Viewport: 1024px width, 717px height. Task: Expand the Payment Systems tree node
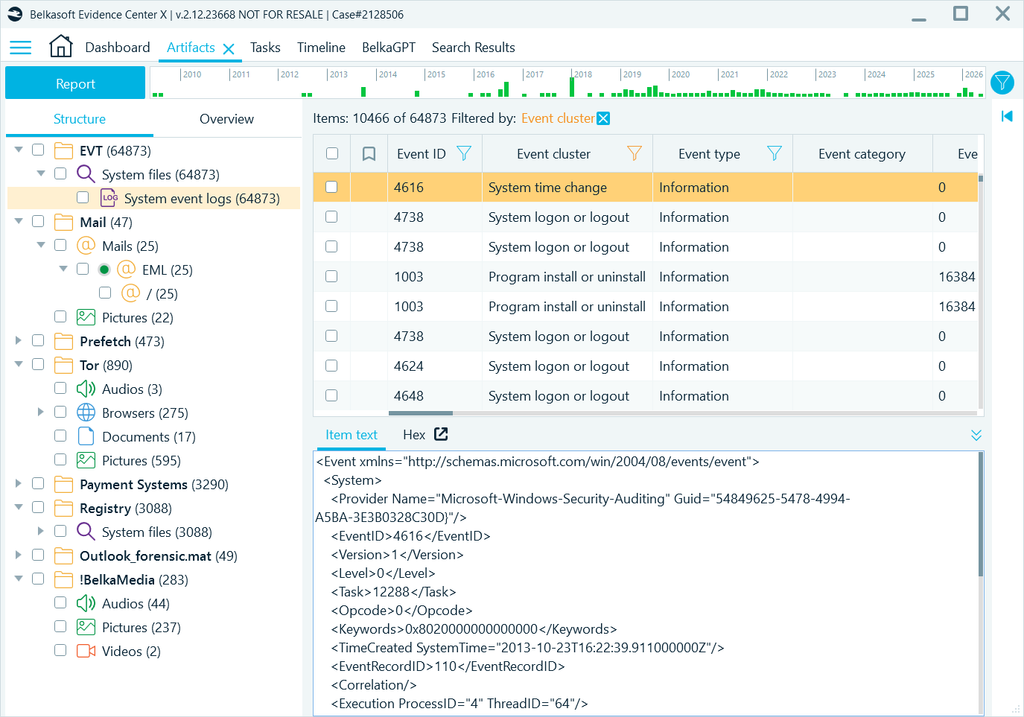[18, 483]
